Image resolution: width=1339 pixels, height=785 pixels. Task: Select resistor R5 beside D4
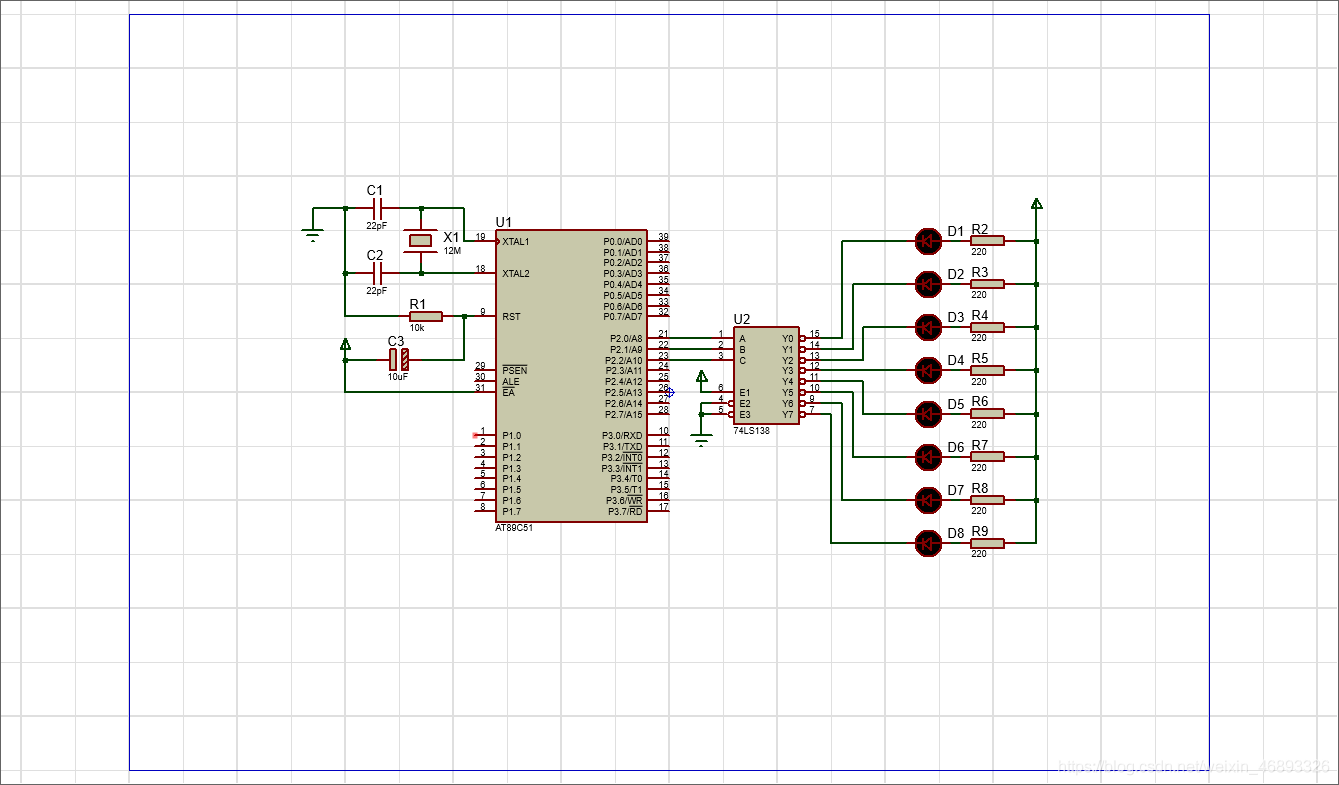click(x=987, y=370)
